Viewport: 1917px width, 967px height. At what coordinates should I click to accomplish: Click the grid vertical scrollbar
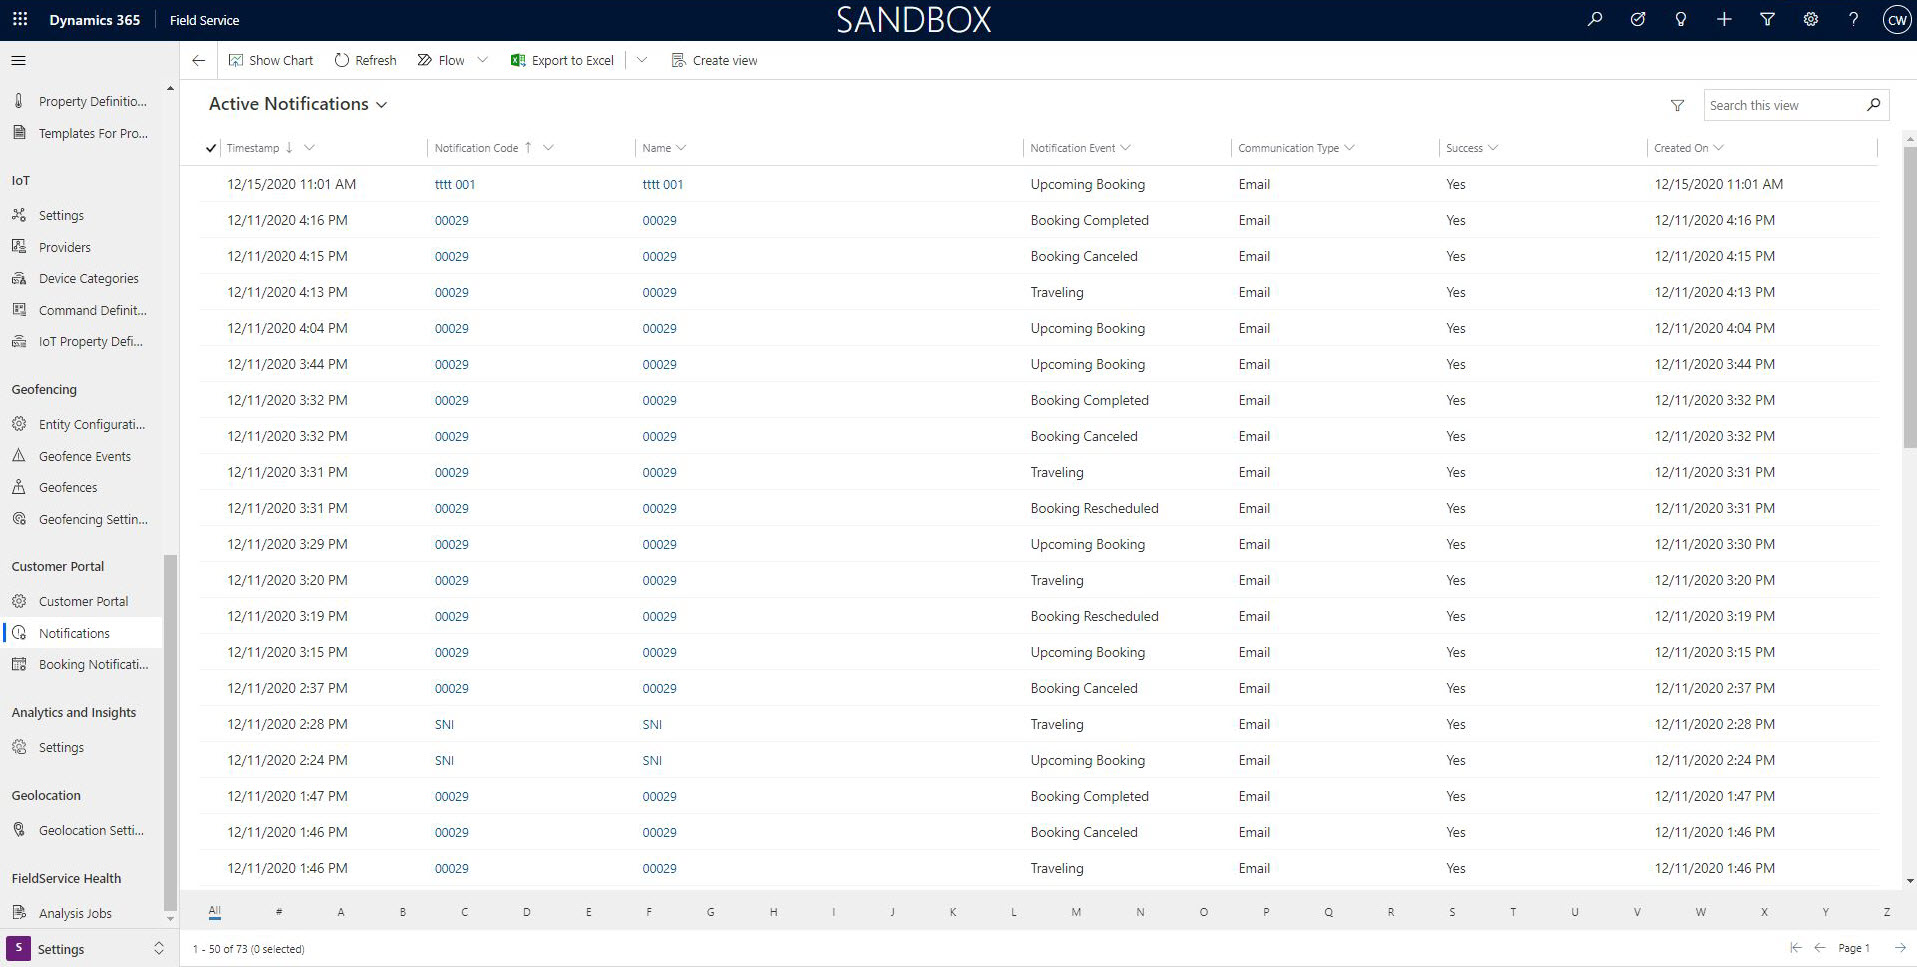tap(1909, 297)
